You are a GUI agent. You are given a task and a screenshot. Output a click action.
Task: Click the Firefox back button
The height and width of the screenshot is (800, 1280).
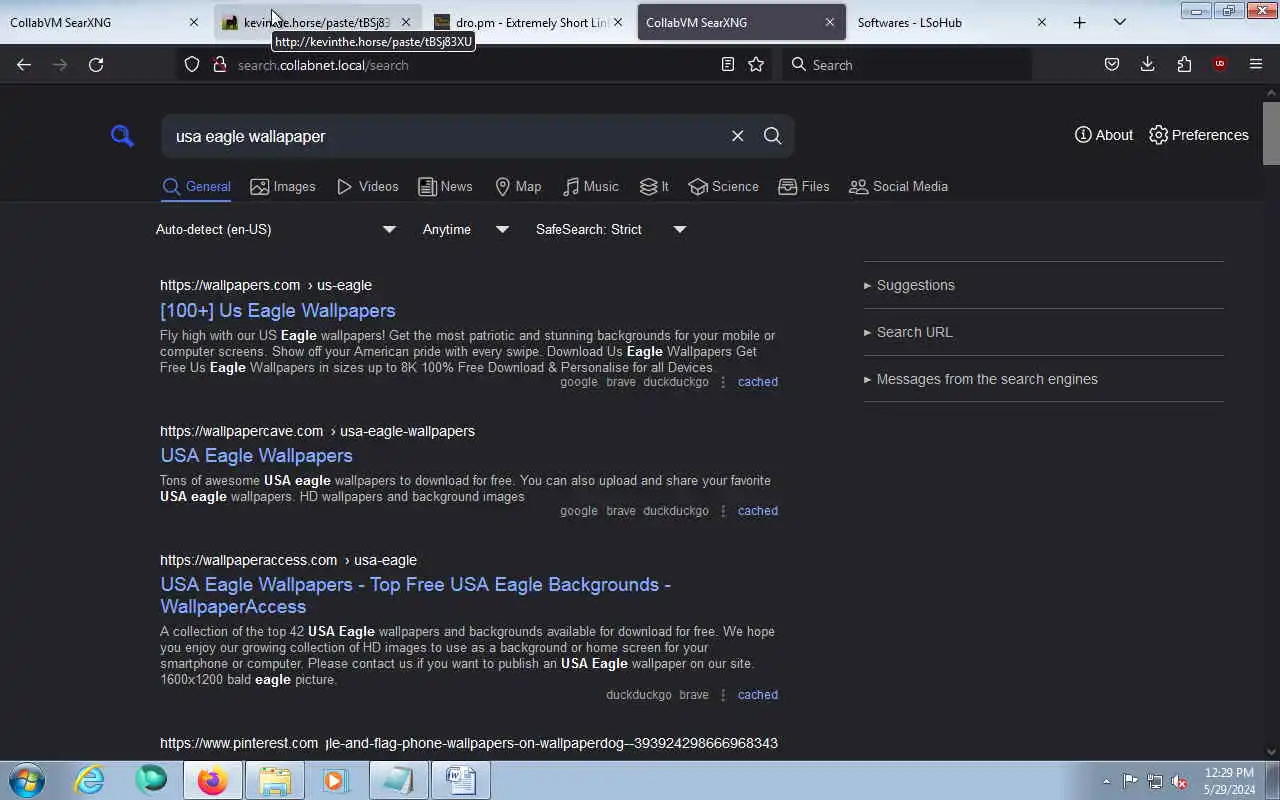point(24,64)
